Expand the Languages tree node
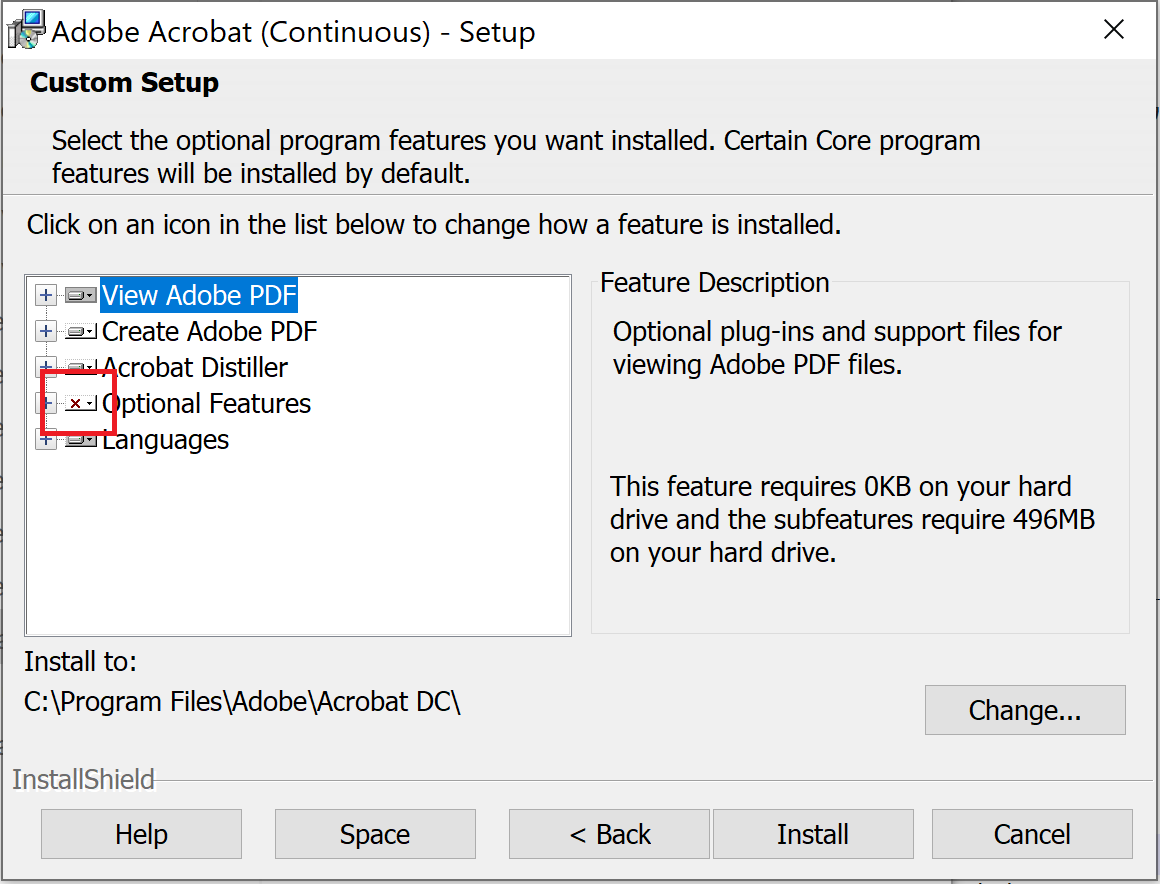1160x884 pixels. point(45,439)
